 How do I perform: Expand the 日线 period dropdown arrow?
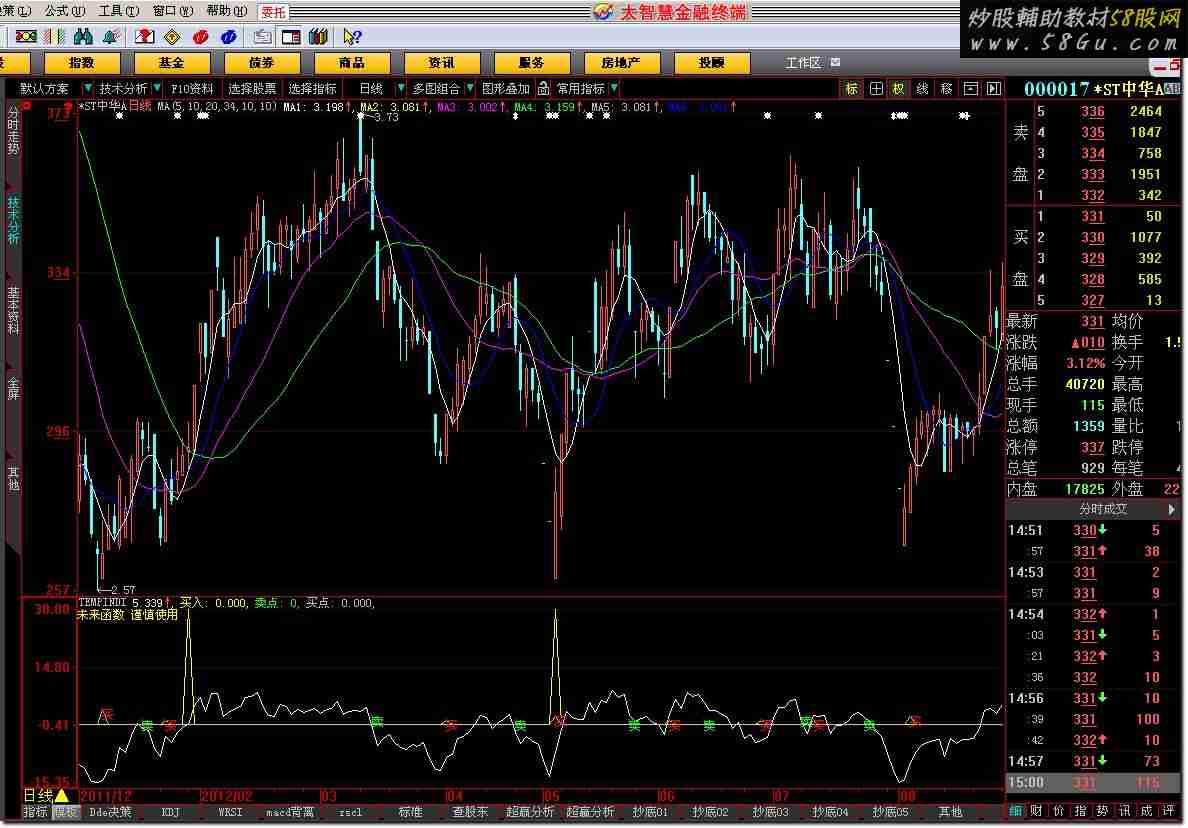[x=401, y=89]
